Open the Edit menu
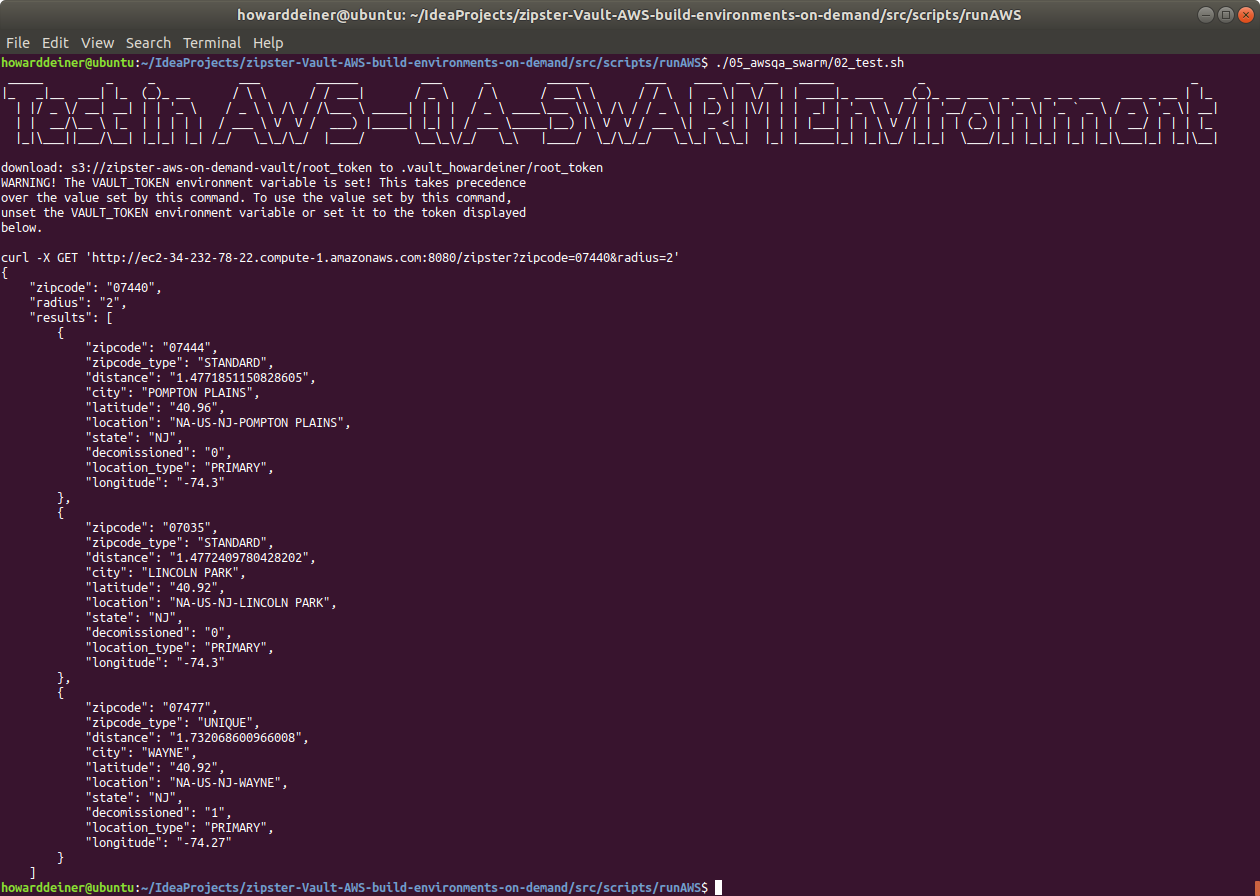The height and width of the screenshot is (896, 1260). pyautogui.click(x=55, y=43)
